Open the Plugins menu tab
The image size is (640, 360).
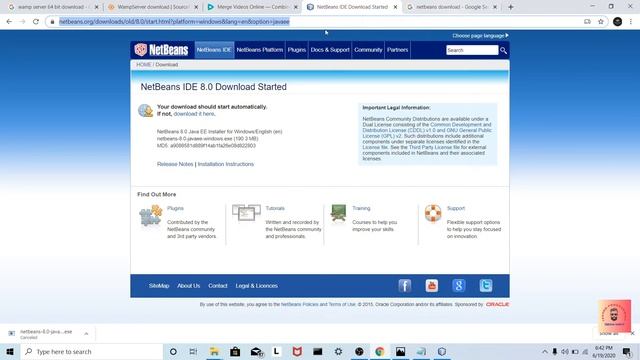pyautogui.click(x=297, y=50)
